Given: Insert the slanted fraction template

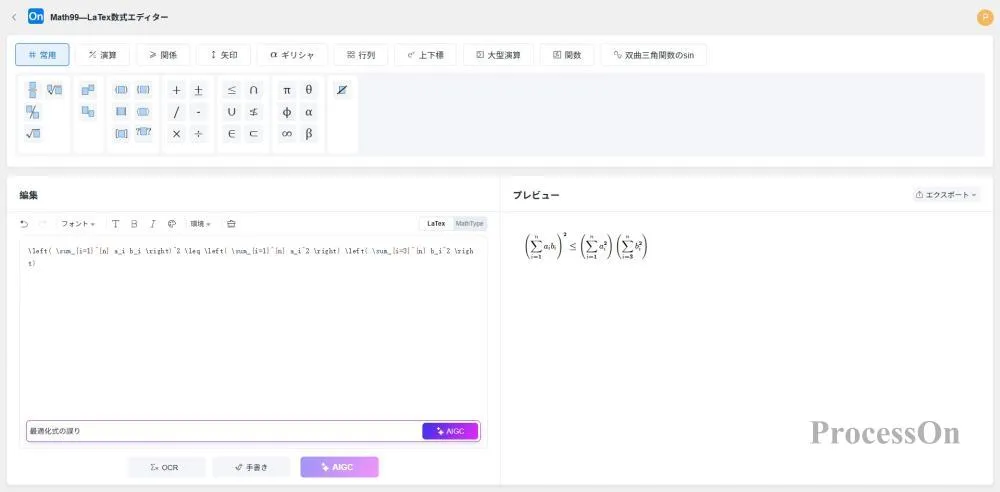Looking at the screenshot, I should tap(33, 112).
